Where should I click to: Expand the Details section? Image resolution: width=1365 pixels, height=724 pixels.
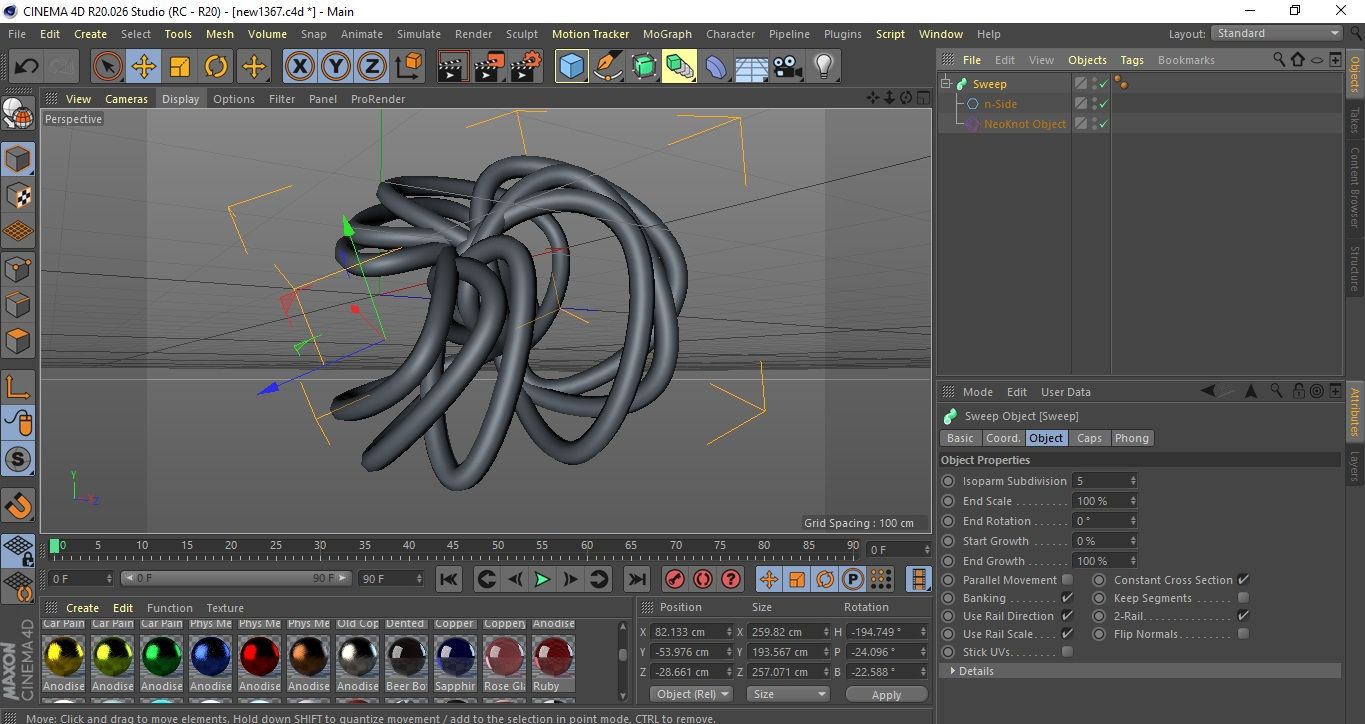(1140, 671)
